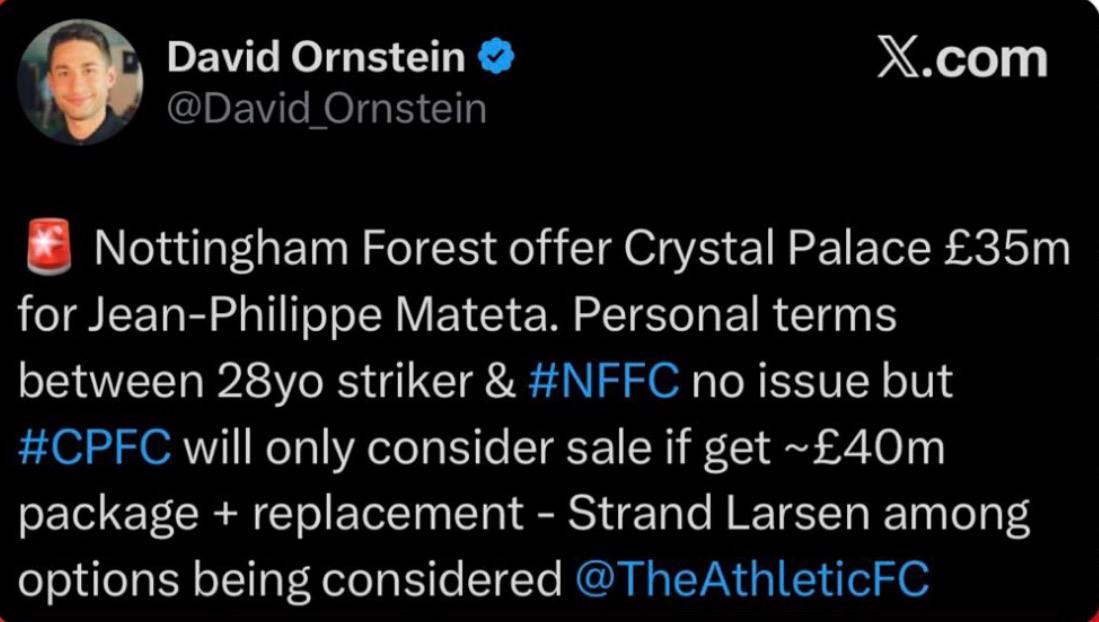This screenshot has width=1099, height=622.
Task: Select the word "replacement" in tweet
Action: pos(388,516)
